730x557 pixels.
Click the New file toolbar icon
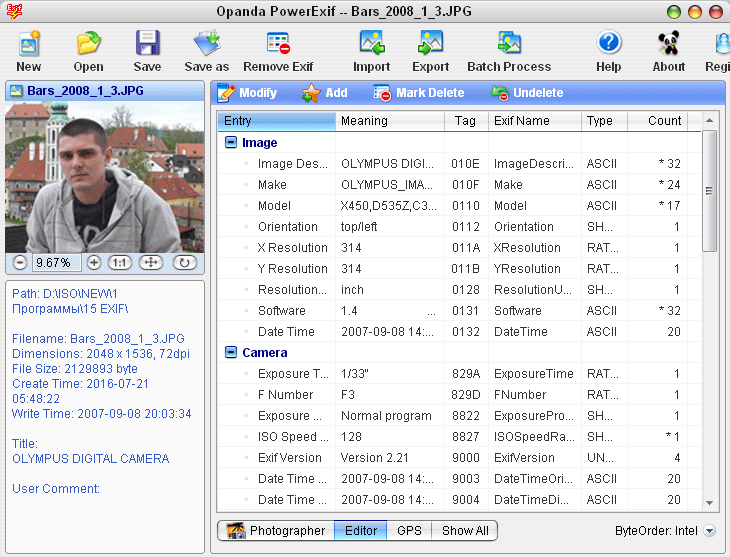[x=29, y=44]
